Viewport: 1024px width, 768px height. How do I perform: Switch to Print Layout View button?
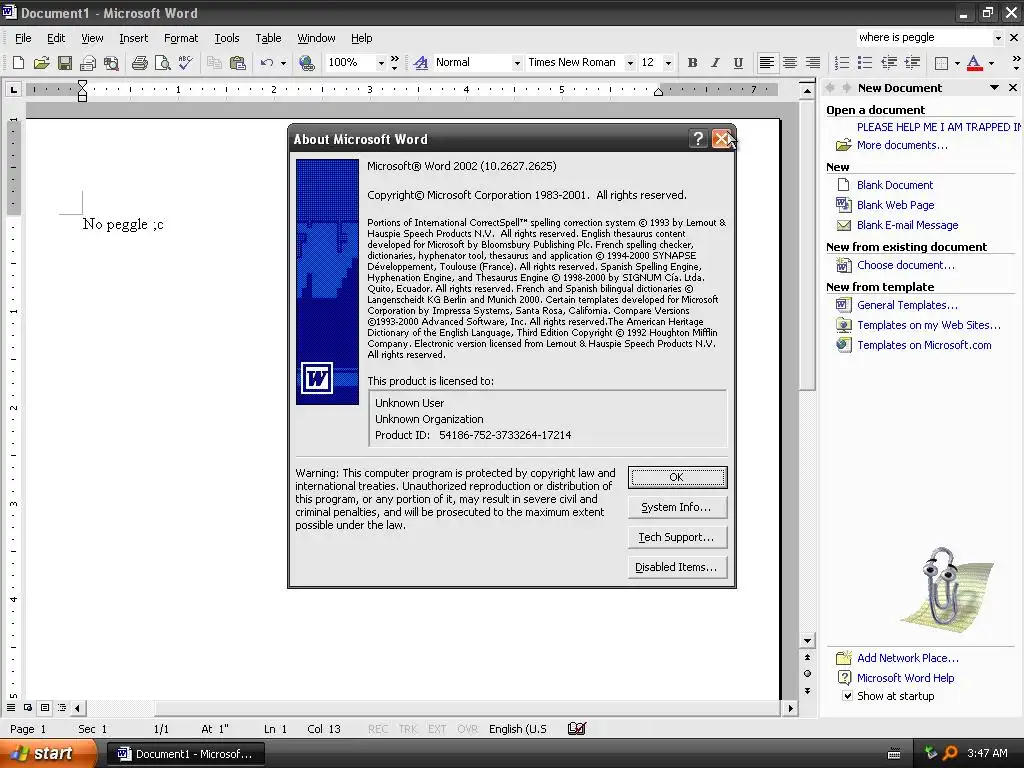45,708
